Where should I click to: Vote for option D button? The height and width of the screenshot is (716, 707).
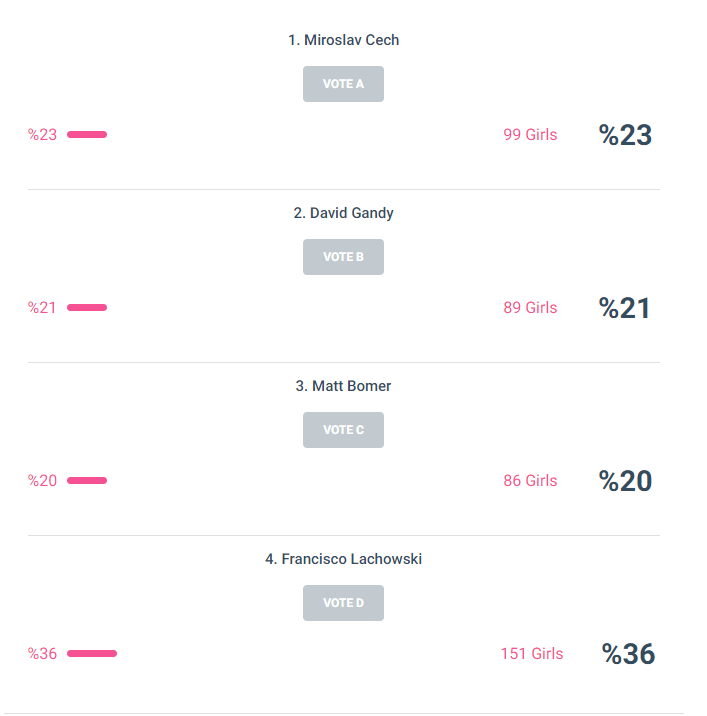coord(343,603)
